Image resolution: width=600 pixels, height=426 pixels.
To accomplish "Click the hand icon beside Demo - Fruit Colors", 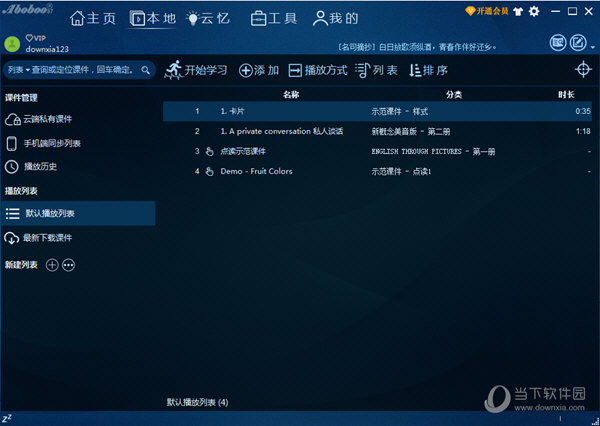I will [209, 171].
